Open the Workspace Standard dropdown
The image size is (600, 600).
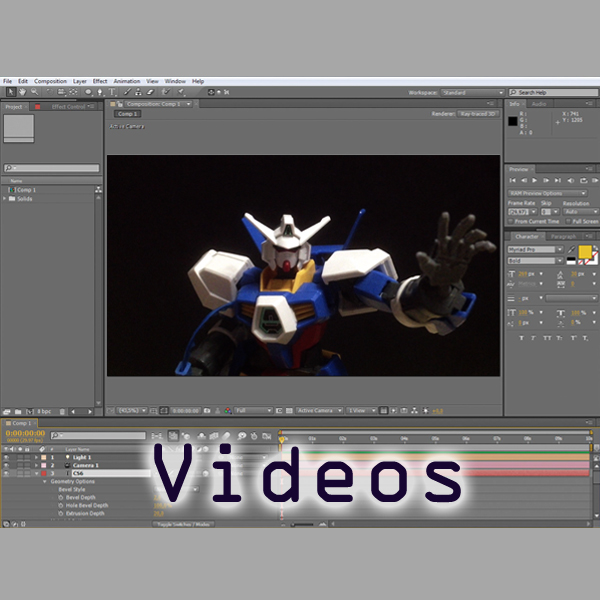473,93
